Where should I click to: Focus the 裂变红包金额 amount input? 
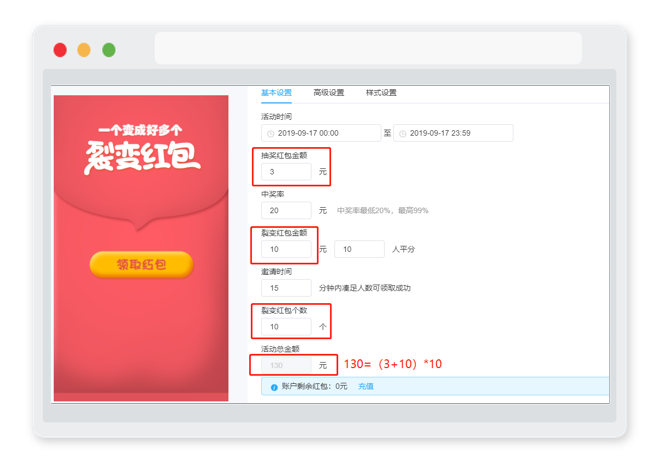(286, 249)
